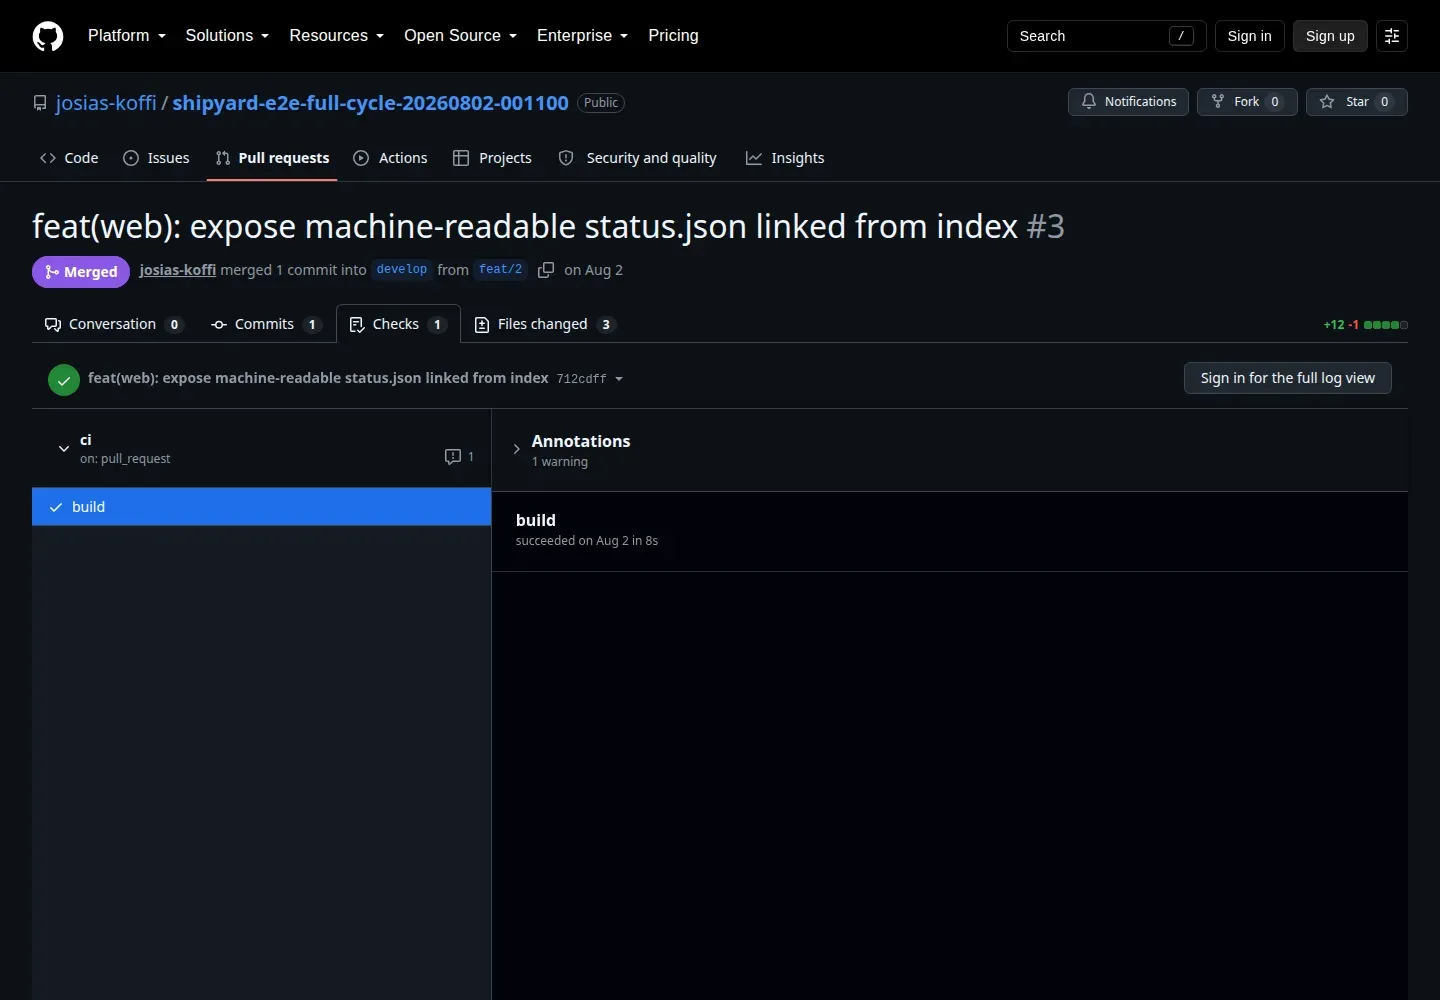
Task: Collapse the ci workflow group
Action: [64, 449]
